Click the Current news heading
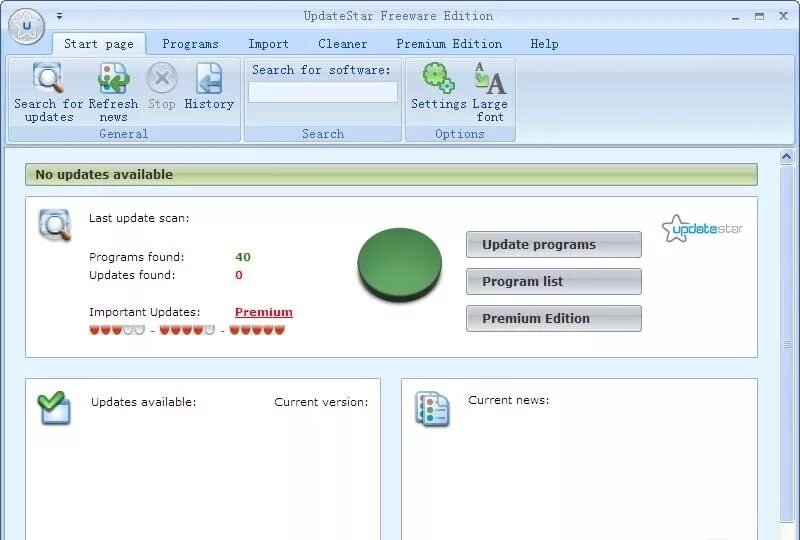This screenshot has height=540, width=800. 509,400
